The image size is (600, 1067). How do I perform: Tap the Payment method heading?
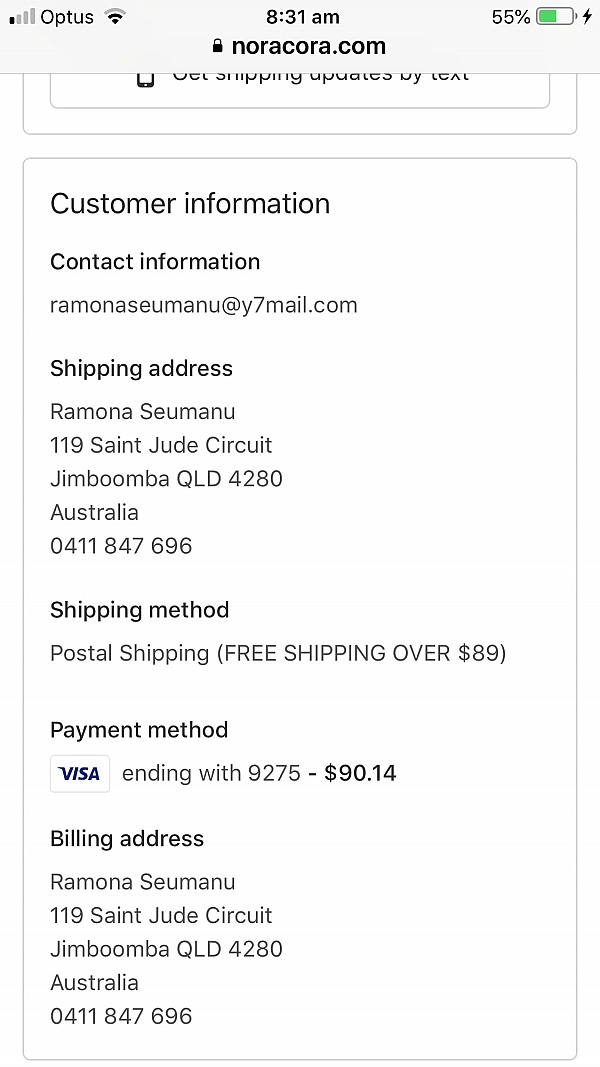139,730
